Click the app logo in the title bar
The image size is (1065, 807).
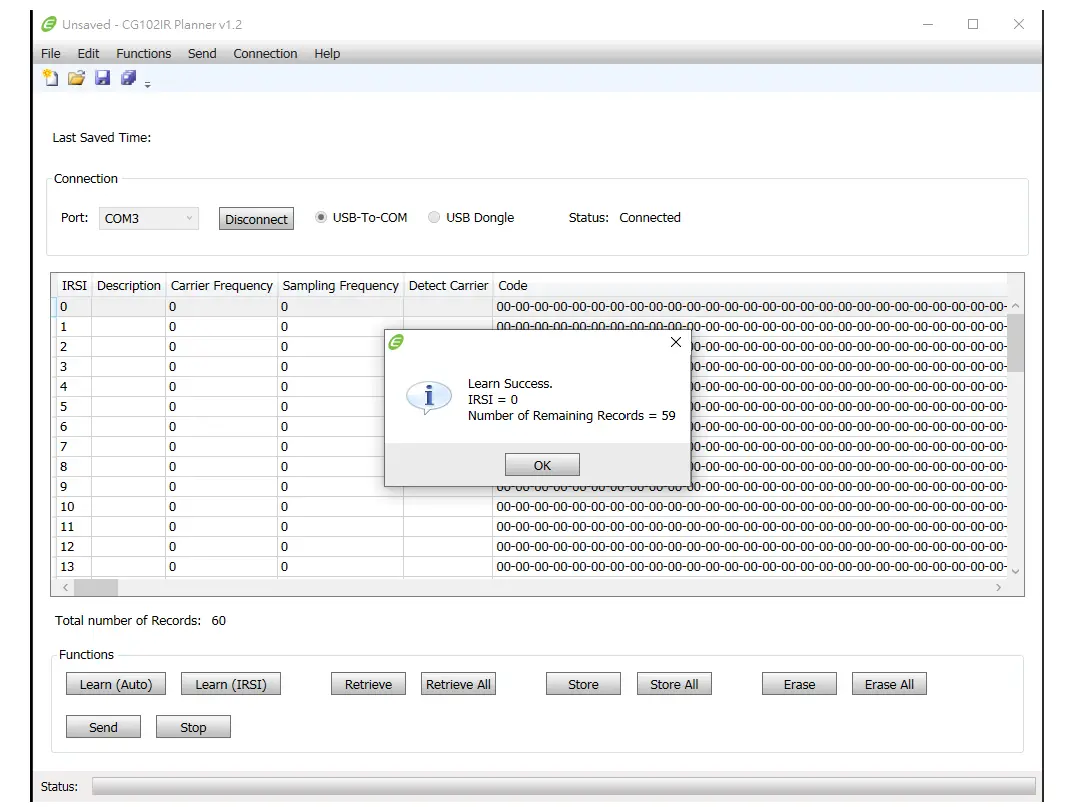49,24
